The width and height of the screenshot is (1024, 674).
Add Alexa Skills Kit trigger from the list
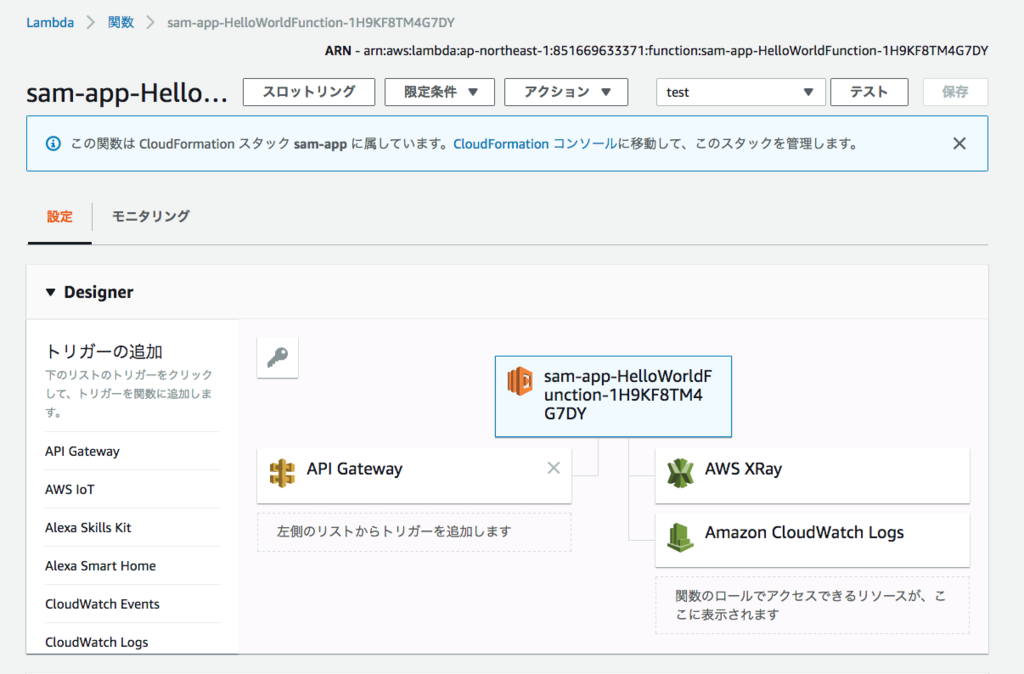tap(88, 528)
